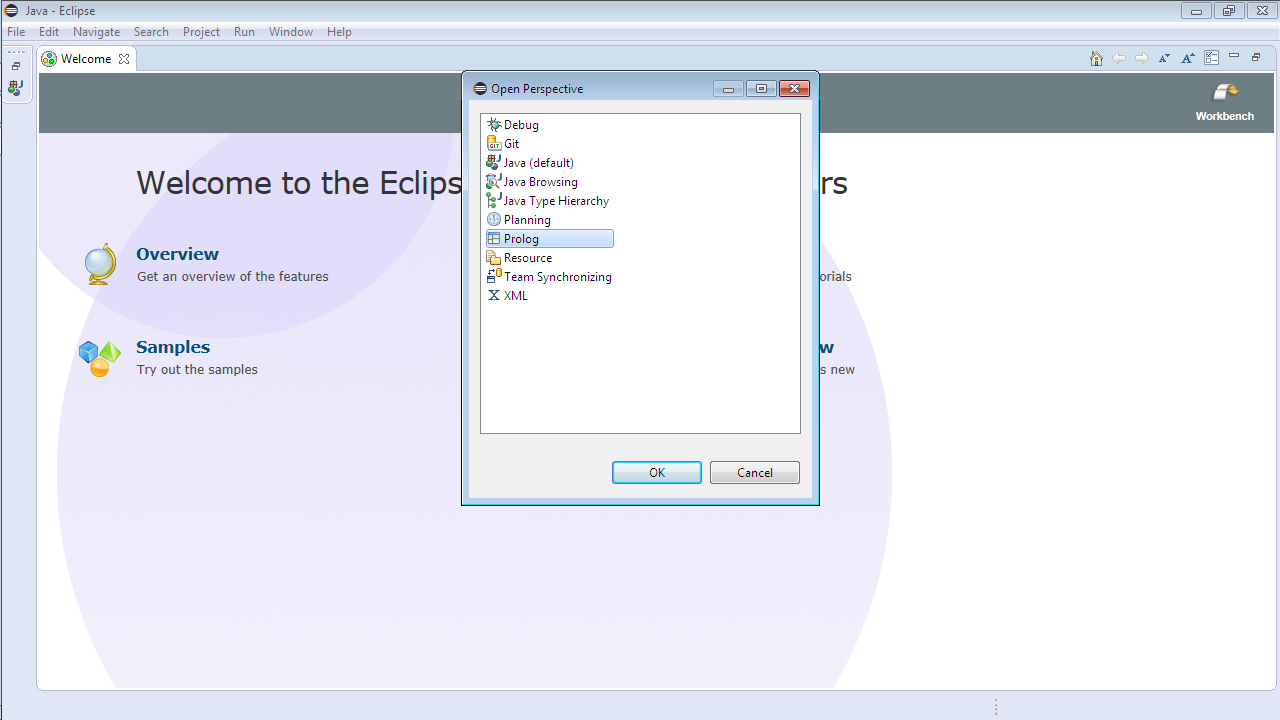Select the Planning clock icon
The width and height of the screenshot is (1280, 720).
(494, 220)
